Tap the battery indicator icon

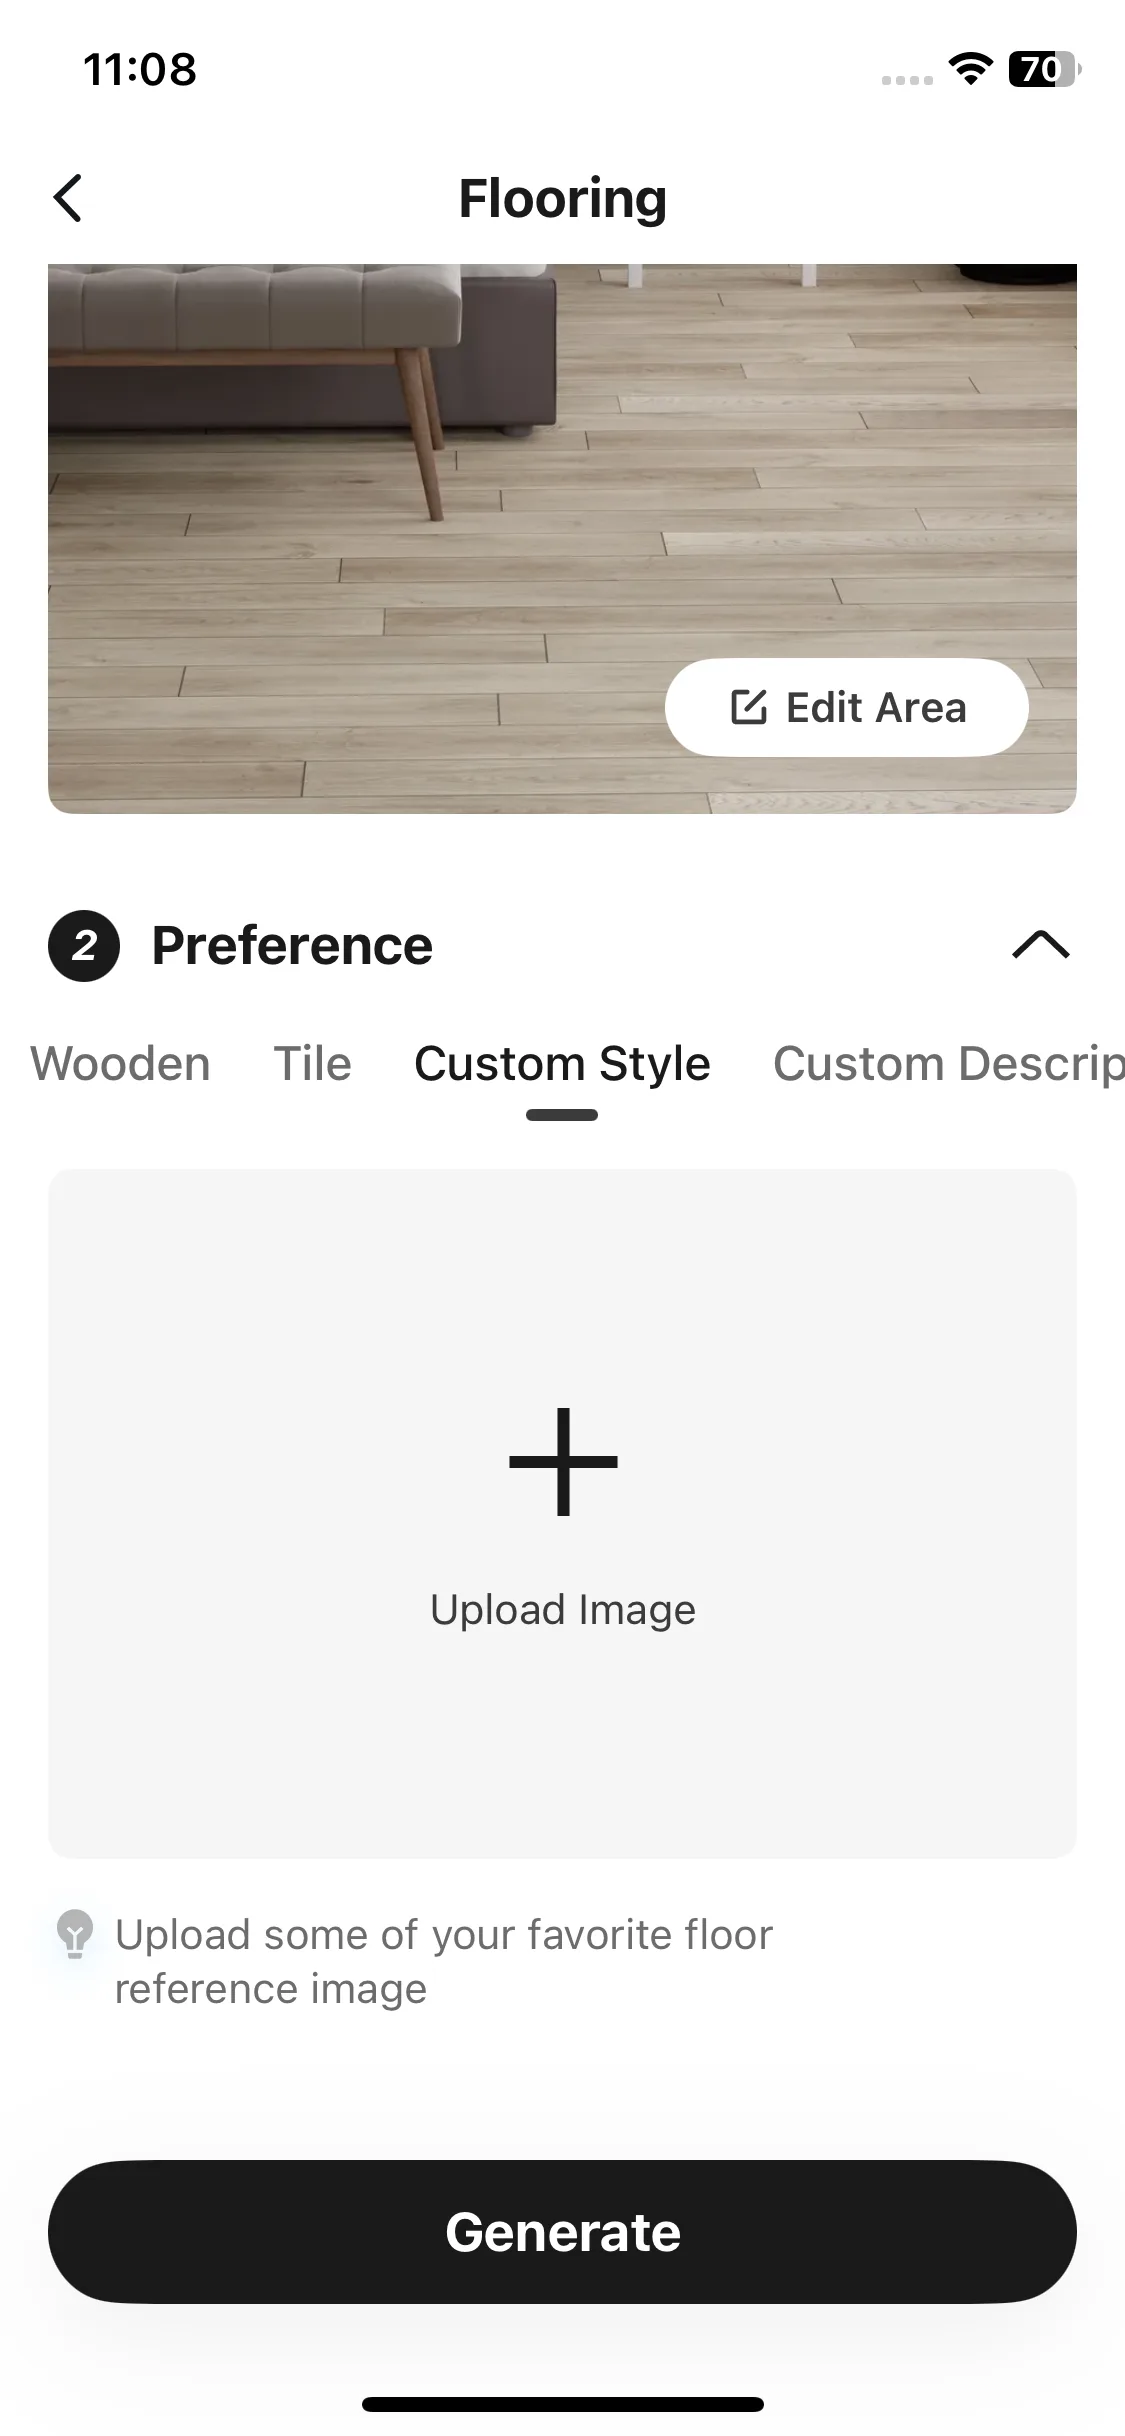point(1044,69)
